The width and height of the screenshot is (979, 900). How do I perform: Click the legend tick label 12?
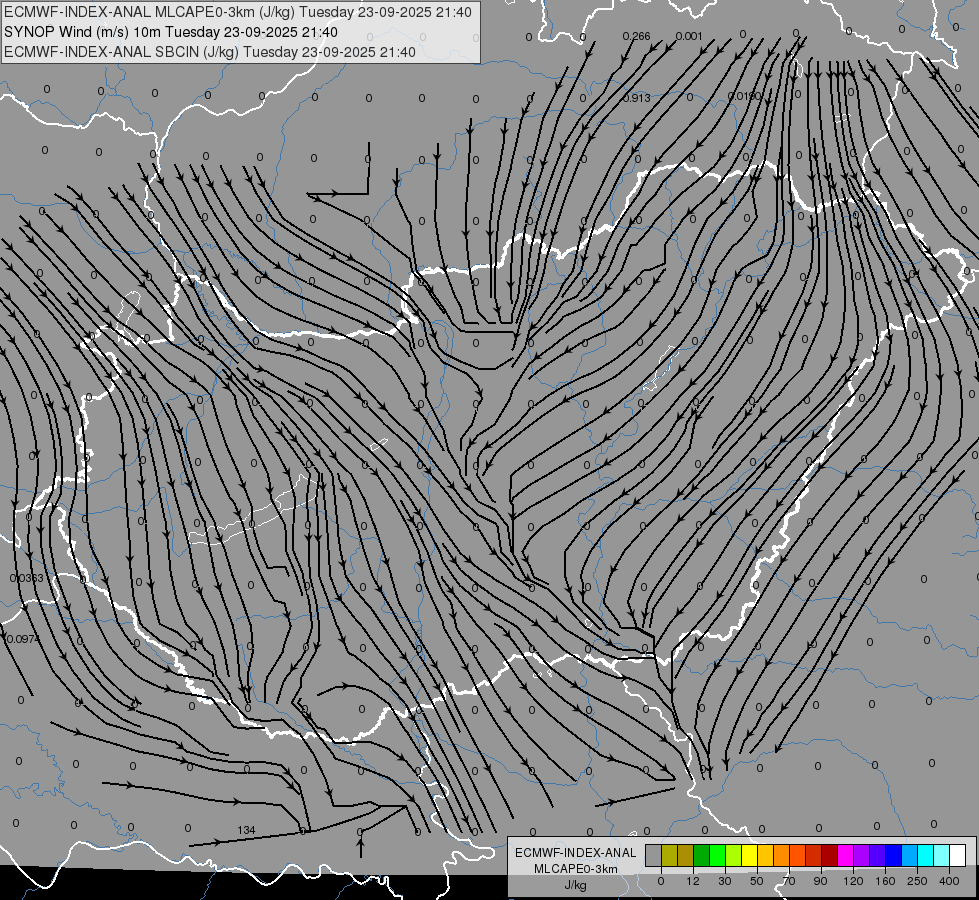[693, 881]
